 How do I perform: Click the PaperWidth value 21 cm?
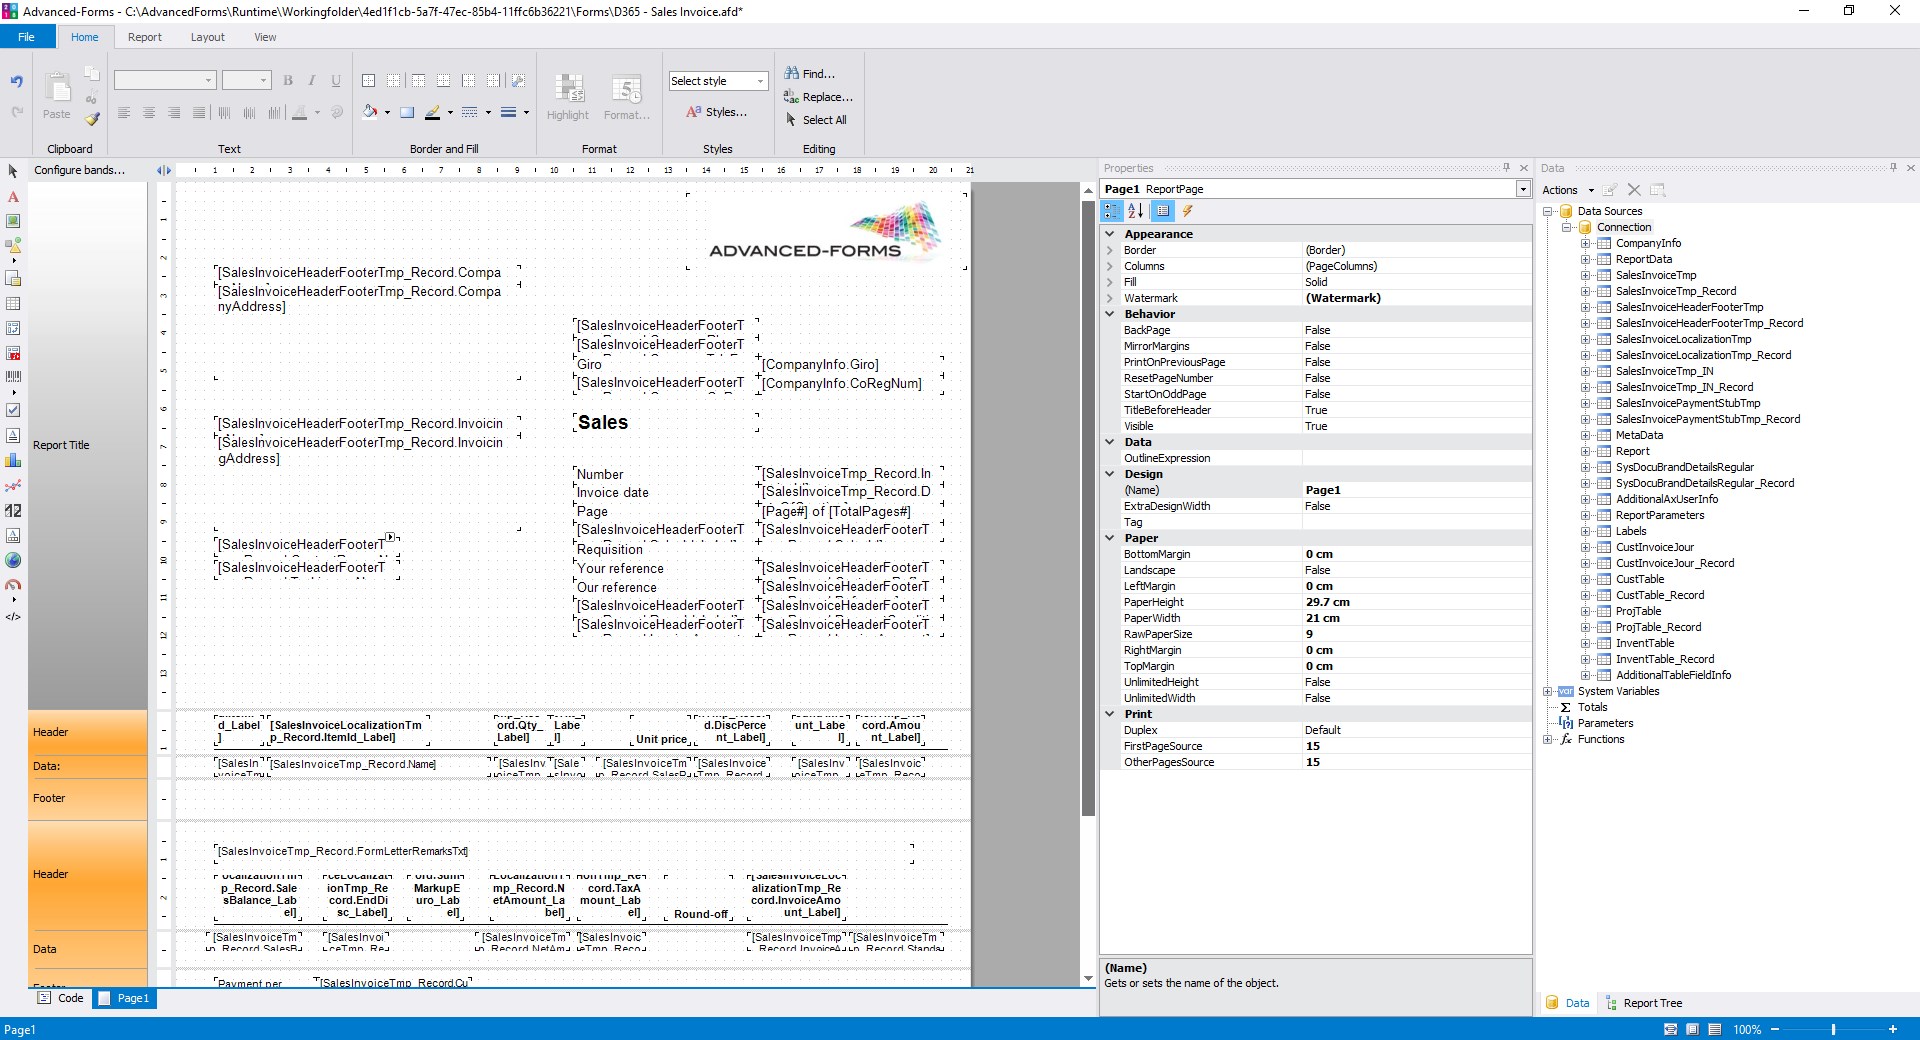coord(1417,618)
